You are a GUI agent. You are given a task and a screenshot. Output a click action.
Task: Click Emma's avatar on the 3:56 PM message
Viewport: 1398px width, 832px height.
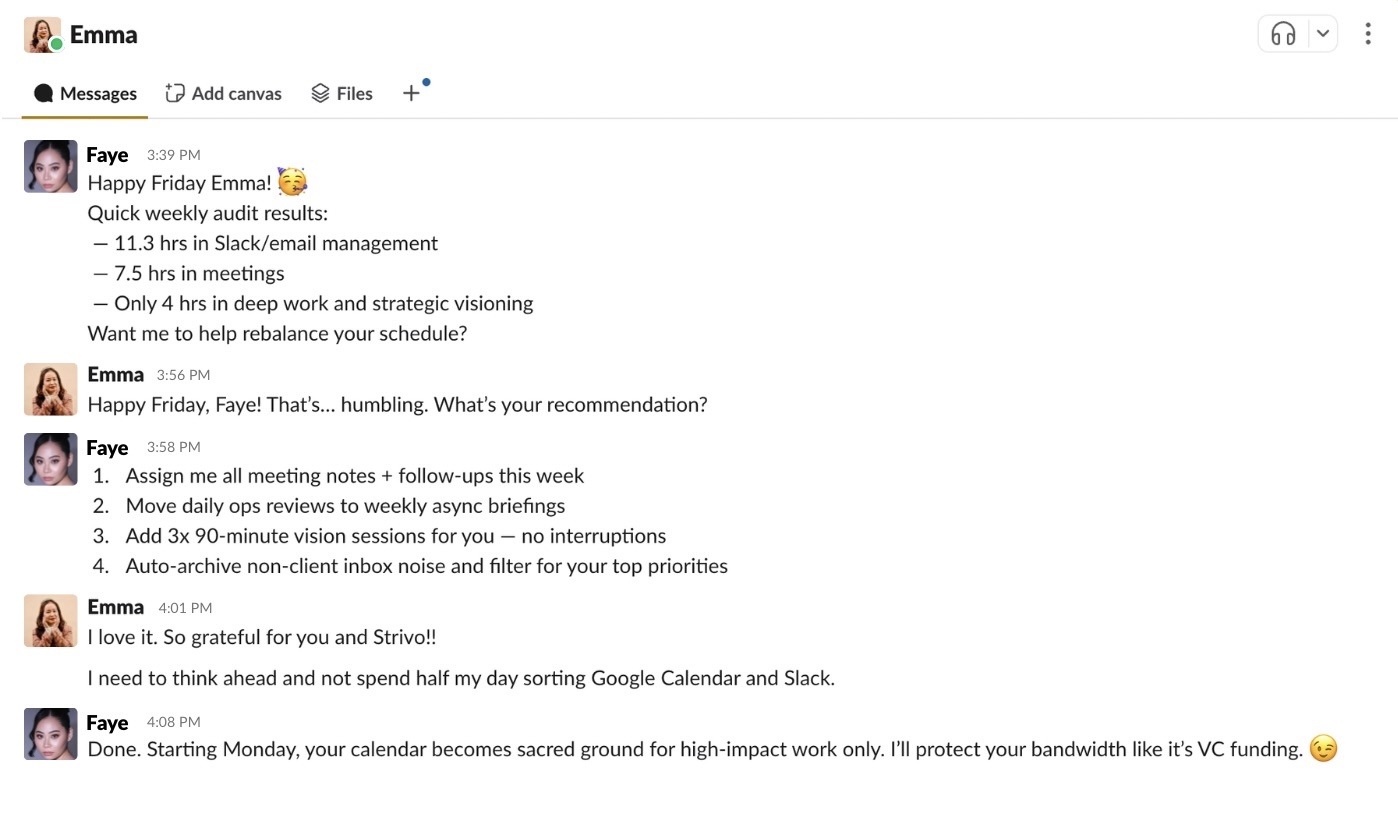coord(50,389)
